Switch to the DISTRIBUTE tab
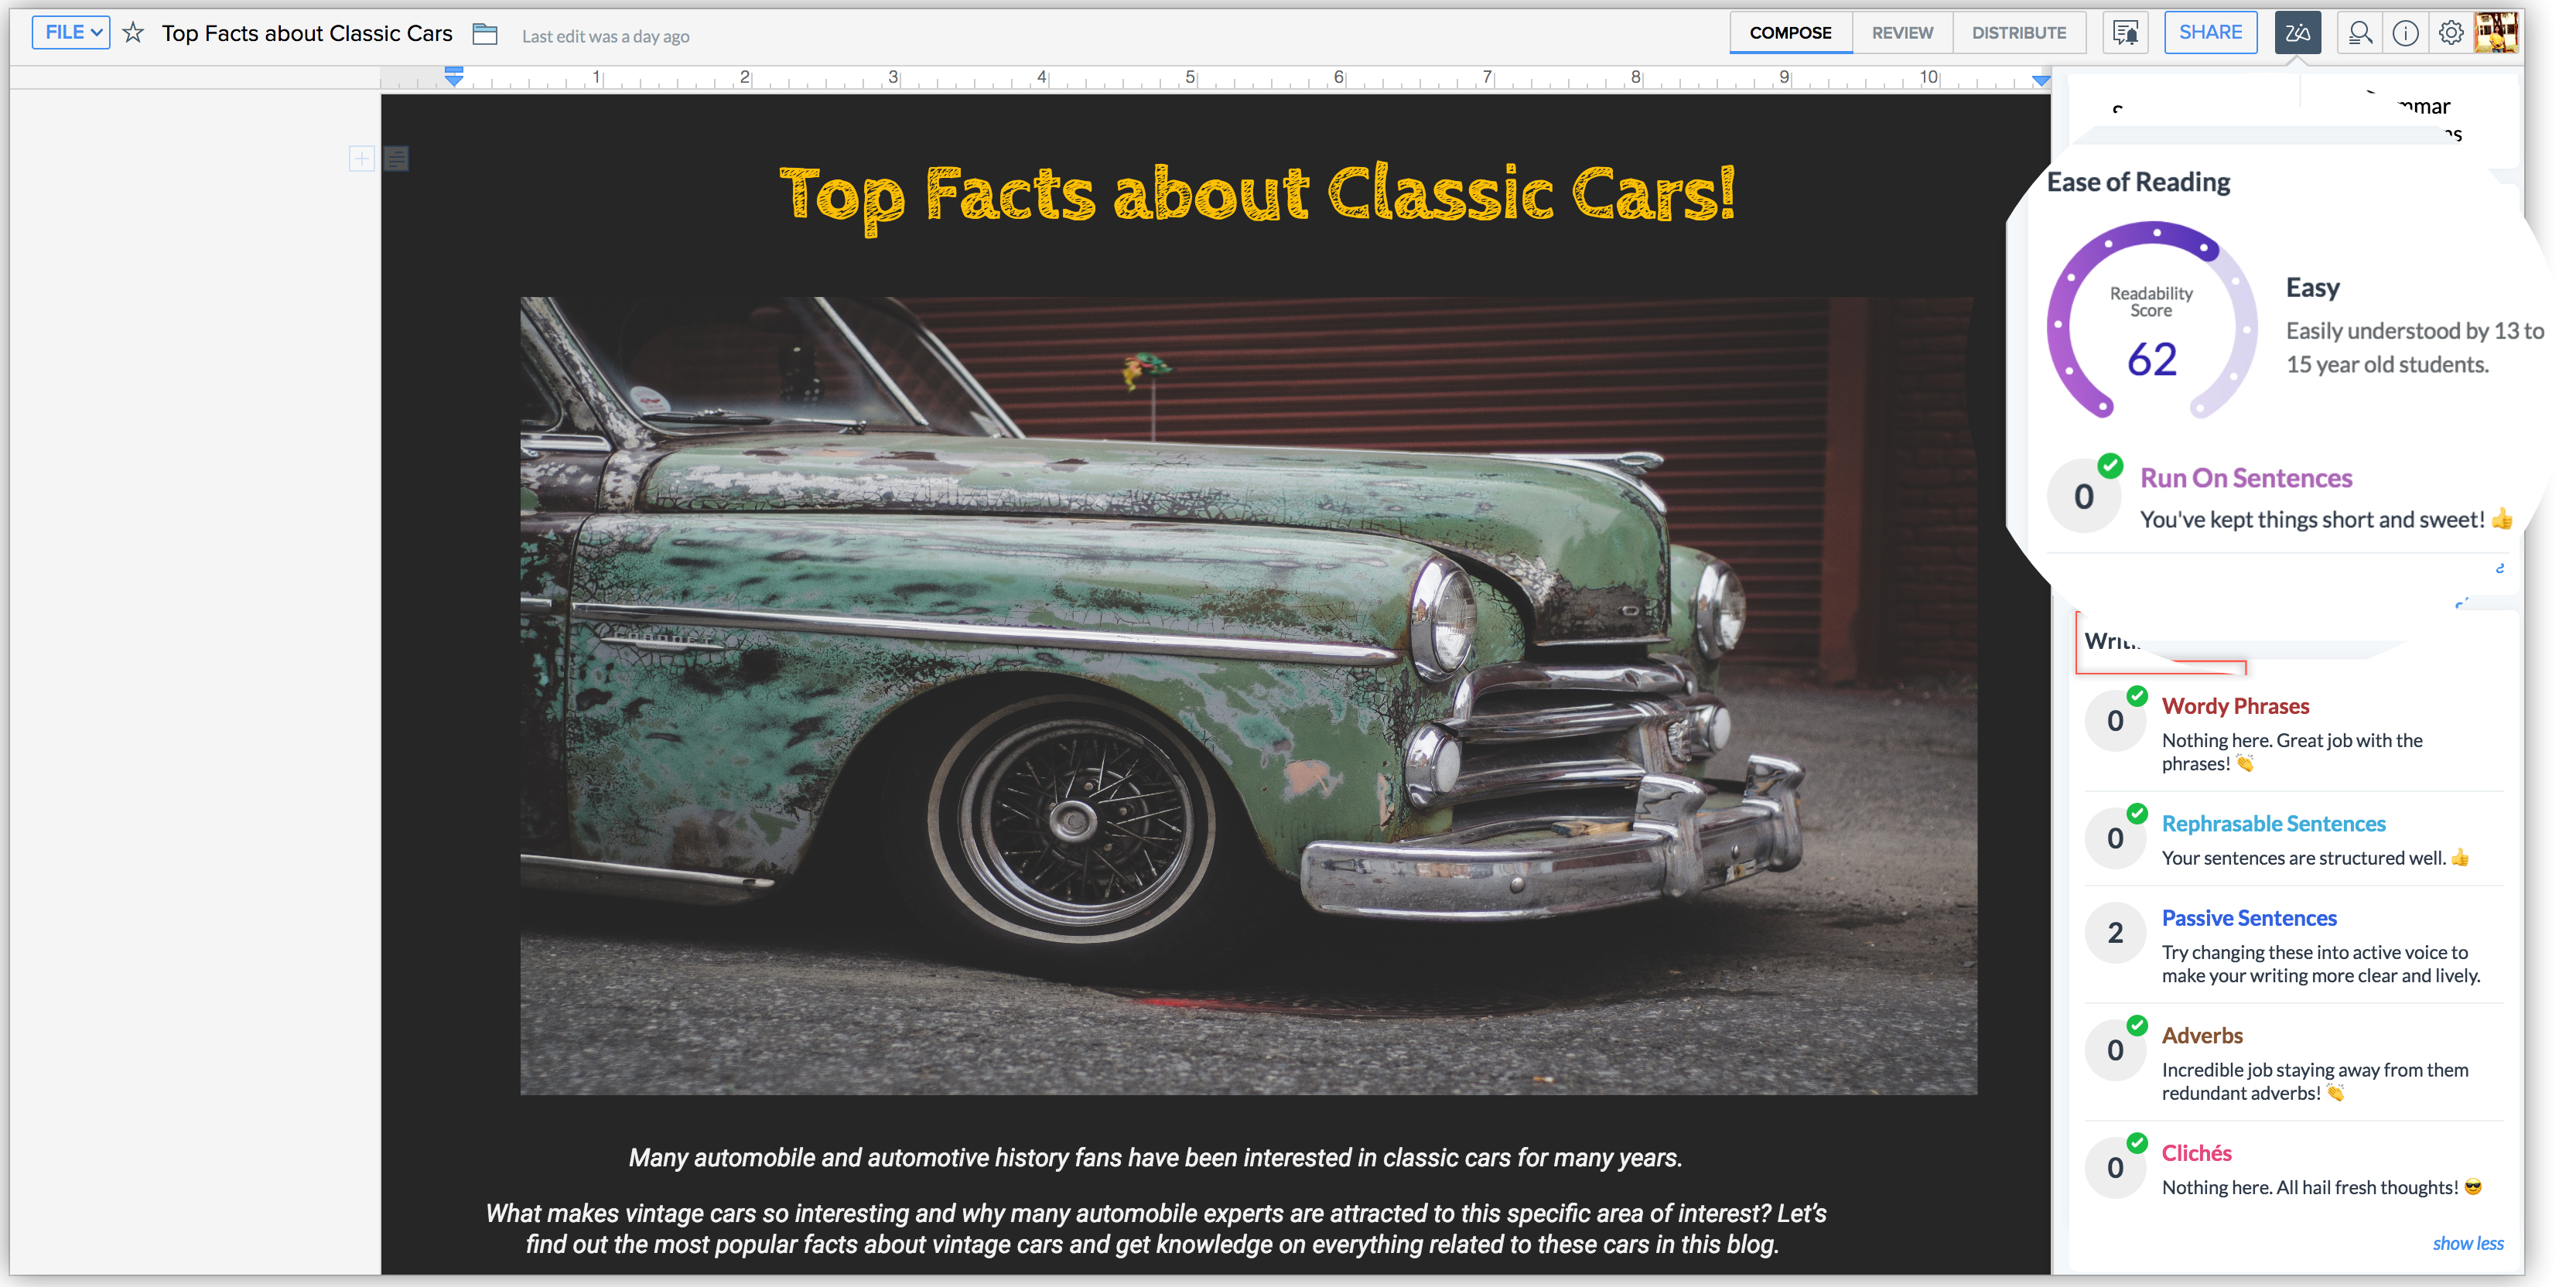The image size is (2576, 1287). [x=2018, y=33]
